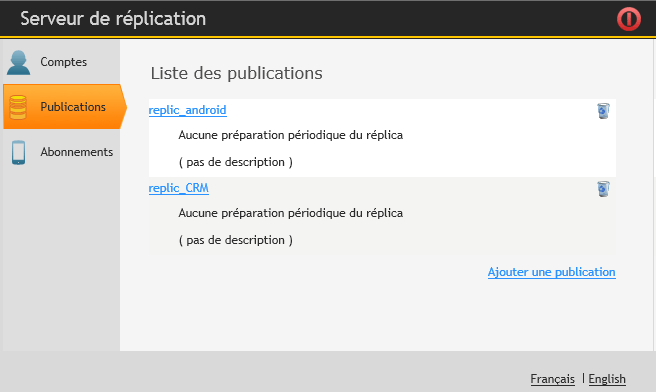Click the Liste des publications heading

click(x=236, y=73)
